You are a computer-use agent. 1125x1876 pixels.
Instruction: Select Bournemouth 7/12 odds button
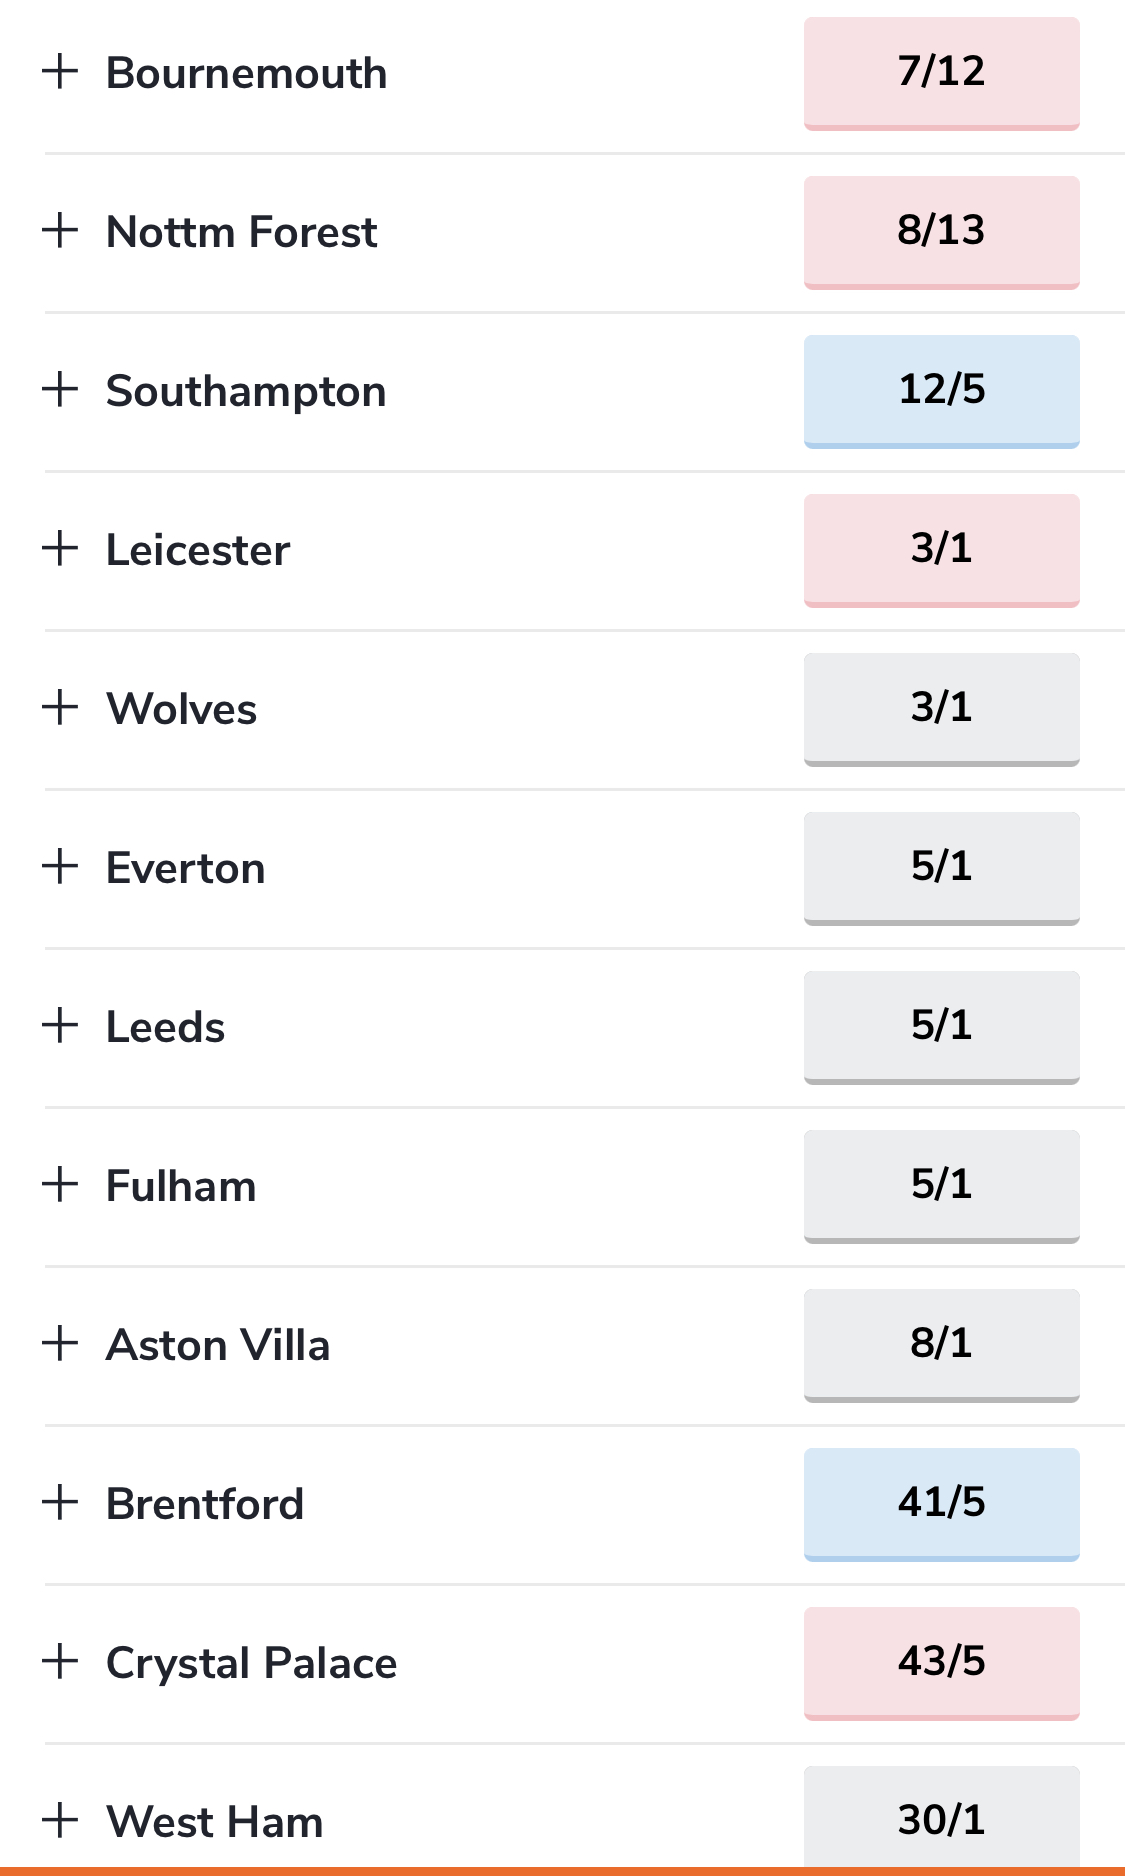pos(942,74)
